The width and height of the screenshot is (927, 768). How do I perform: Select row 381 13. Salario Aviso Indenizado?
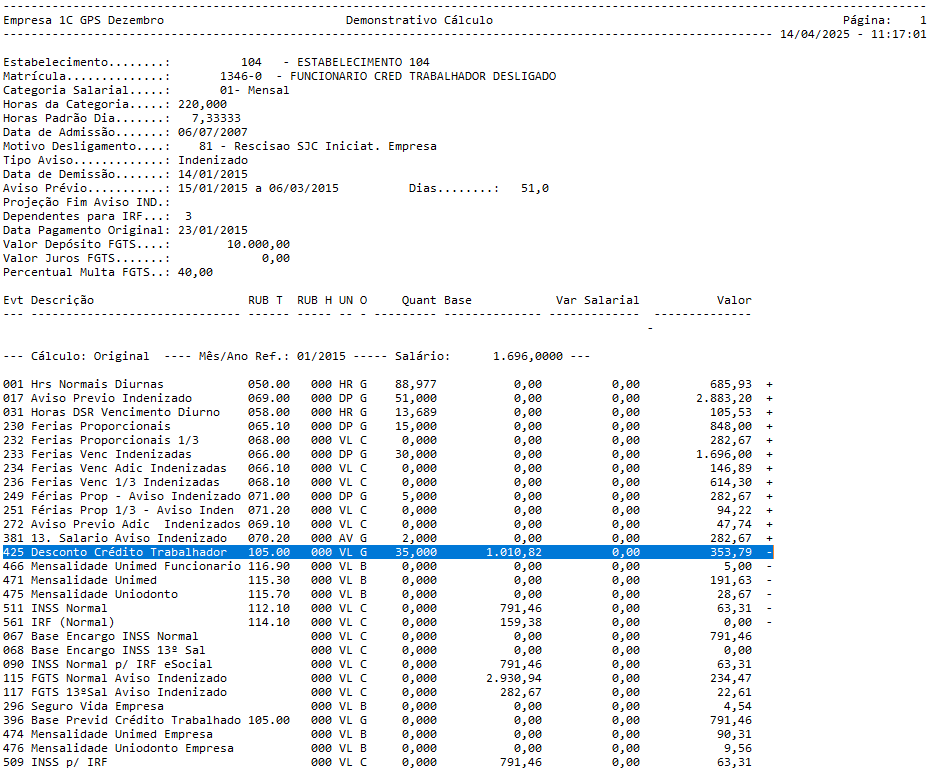click(130, 537)
